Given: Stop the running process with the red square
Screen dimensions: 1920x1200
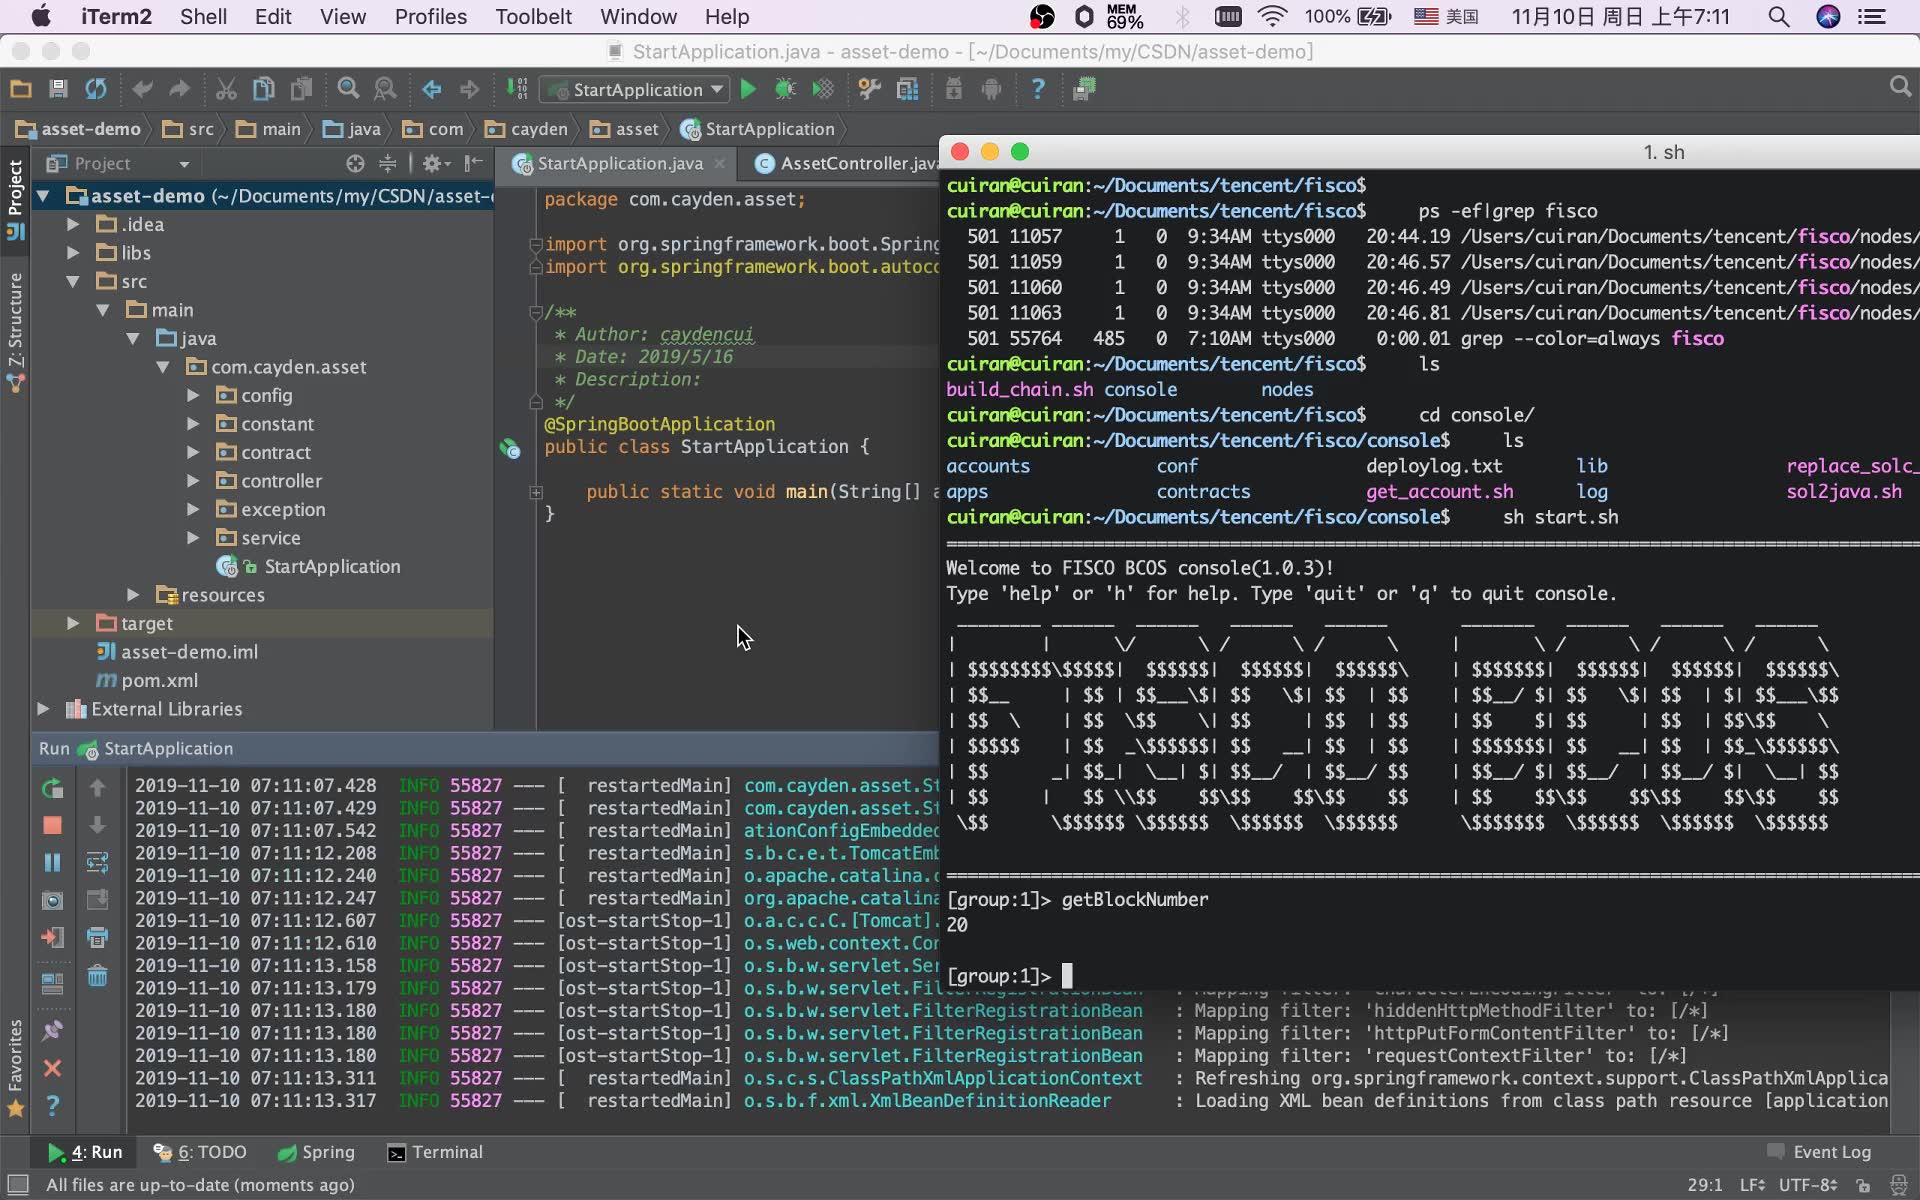Looking at the screenshot, I should point(52,825).
